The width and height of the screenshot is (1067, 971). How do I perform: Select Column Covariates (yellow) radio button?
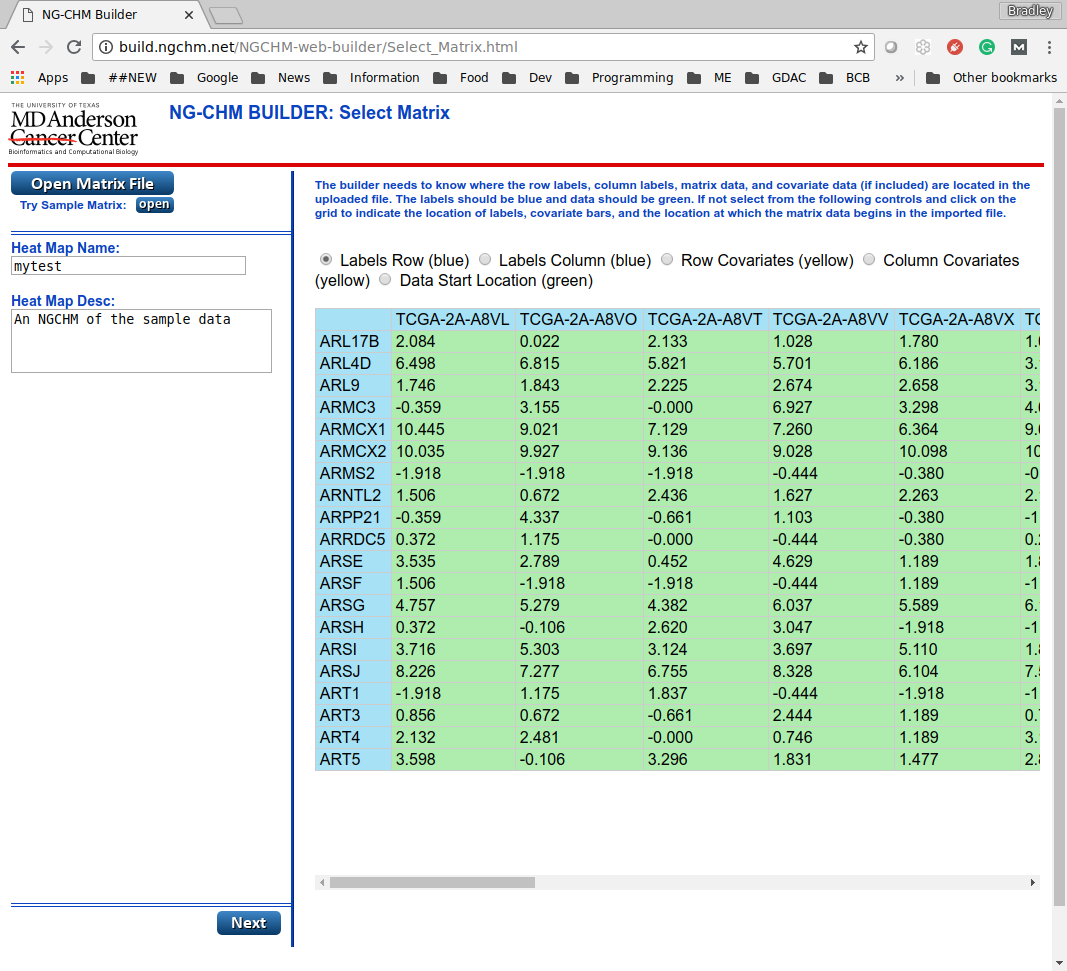tap(869, 259)
